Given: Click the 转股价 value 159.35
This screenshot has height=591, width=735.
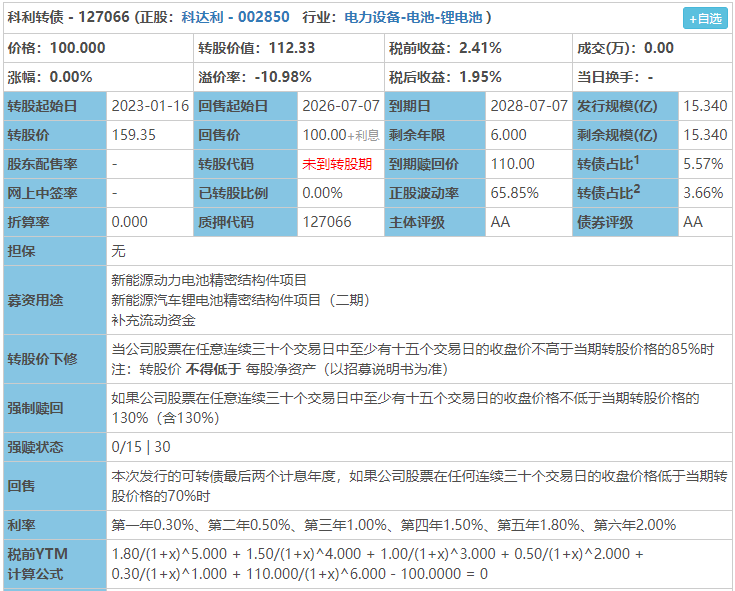Looking at the screenshot, I should click(134, 135).
